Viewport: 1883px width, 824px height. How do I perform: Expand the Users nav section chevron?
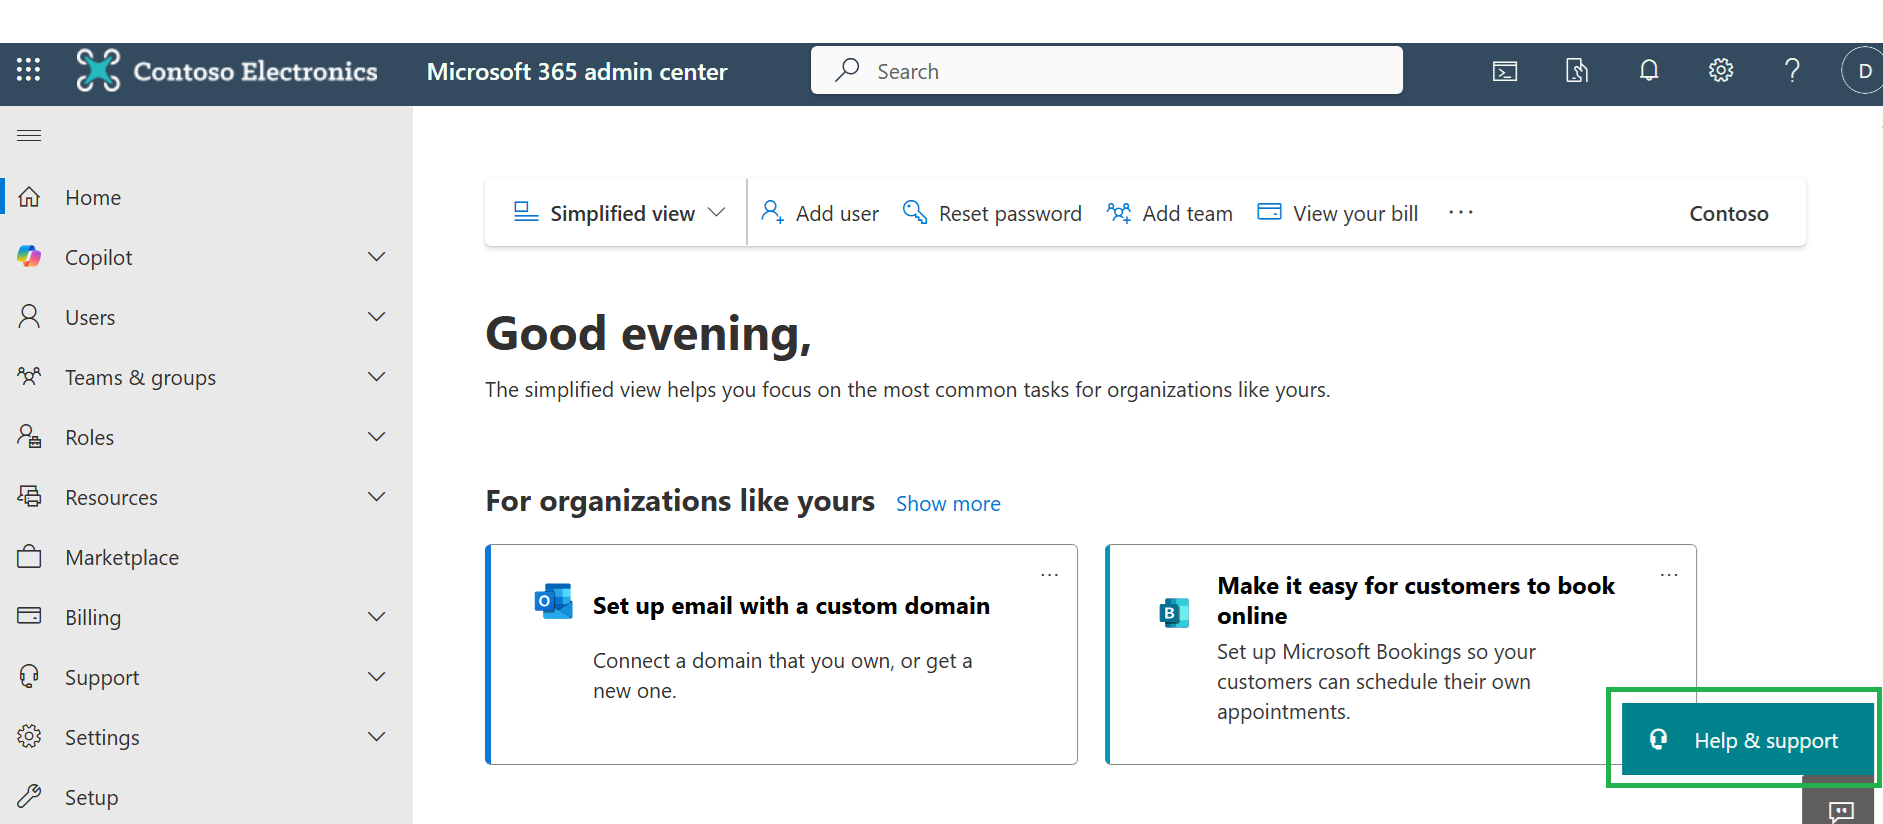377,317
